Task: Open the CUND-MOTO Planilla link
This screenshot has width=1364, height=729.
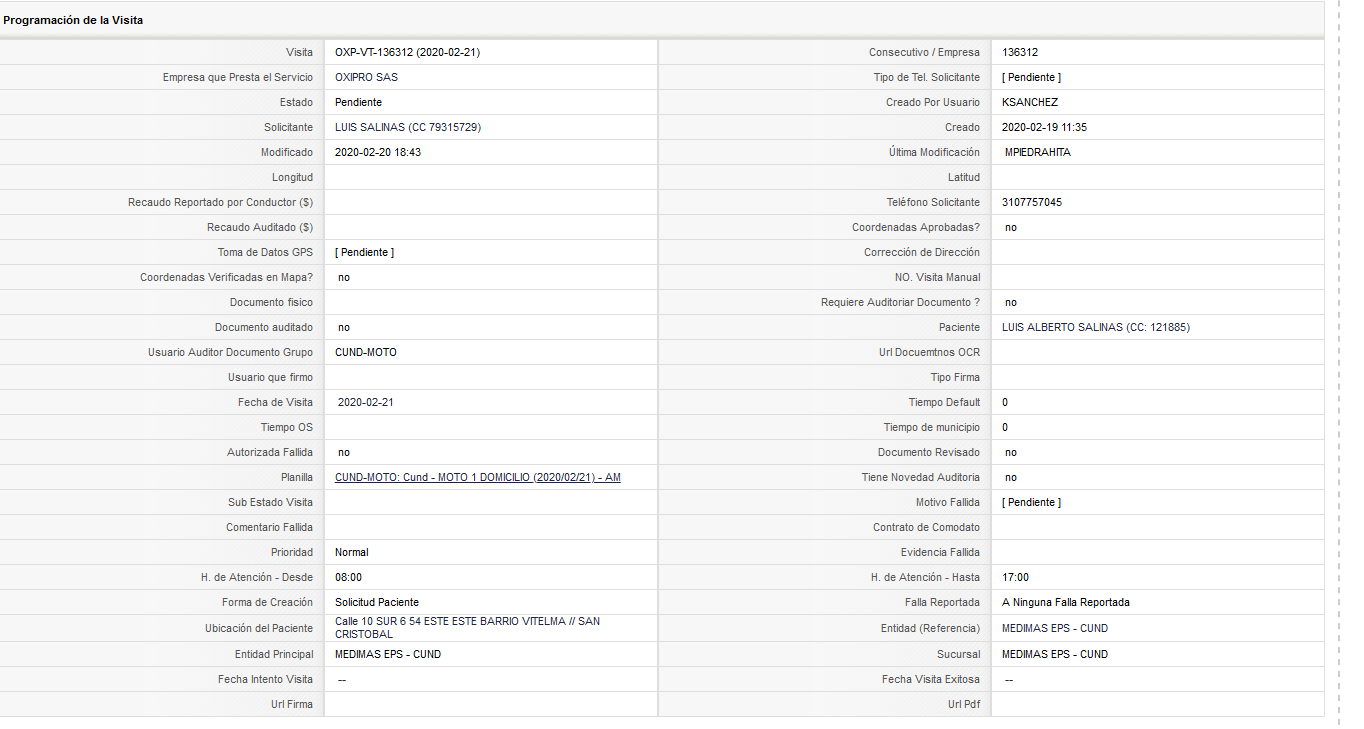Action: [x=477, y=477]
